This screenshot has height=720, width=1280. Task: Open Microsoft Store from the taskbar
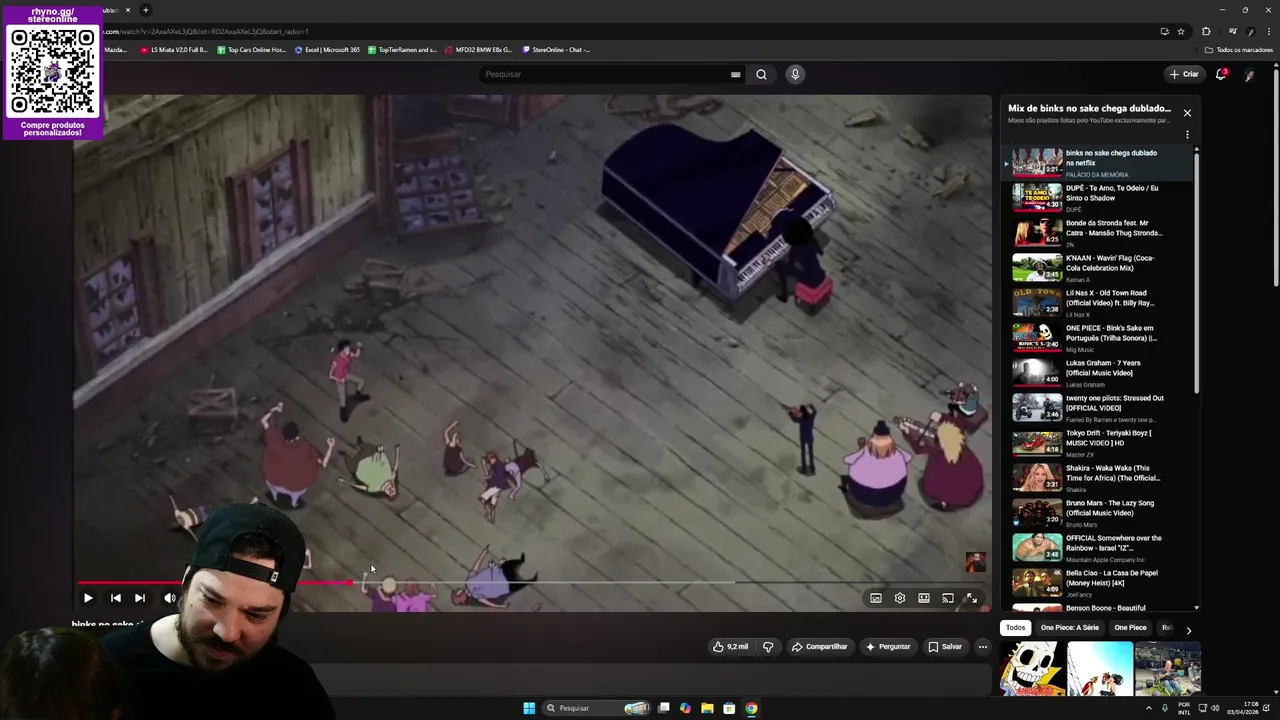click(729, 708)
